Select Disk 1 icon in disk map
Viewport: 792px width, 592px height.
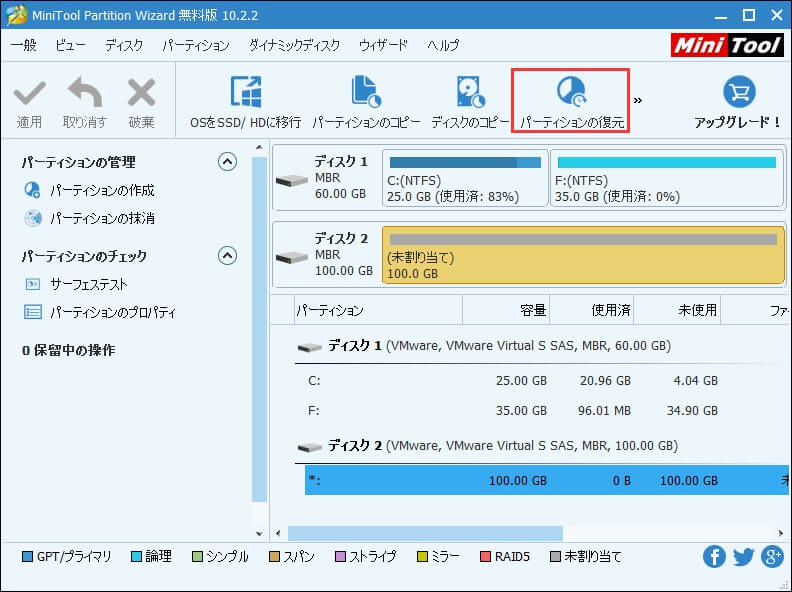292,180
